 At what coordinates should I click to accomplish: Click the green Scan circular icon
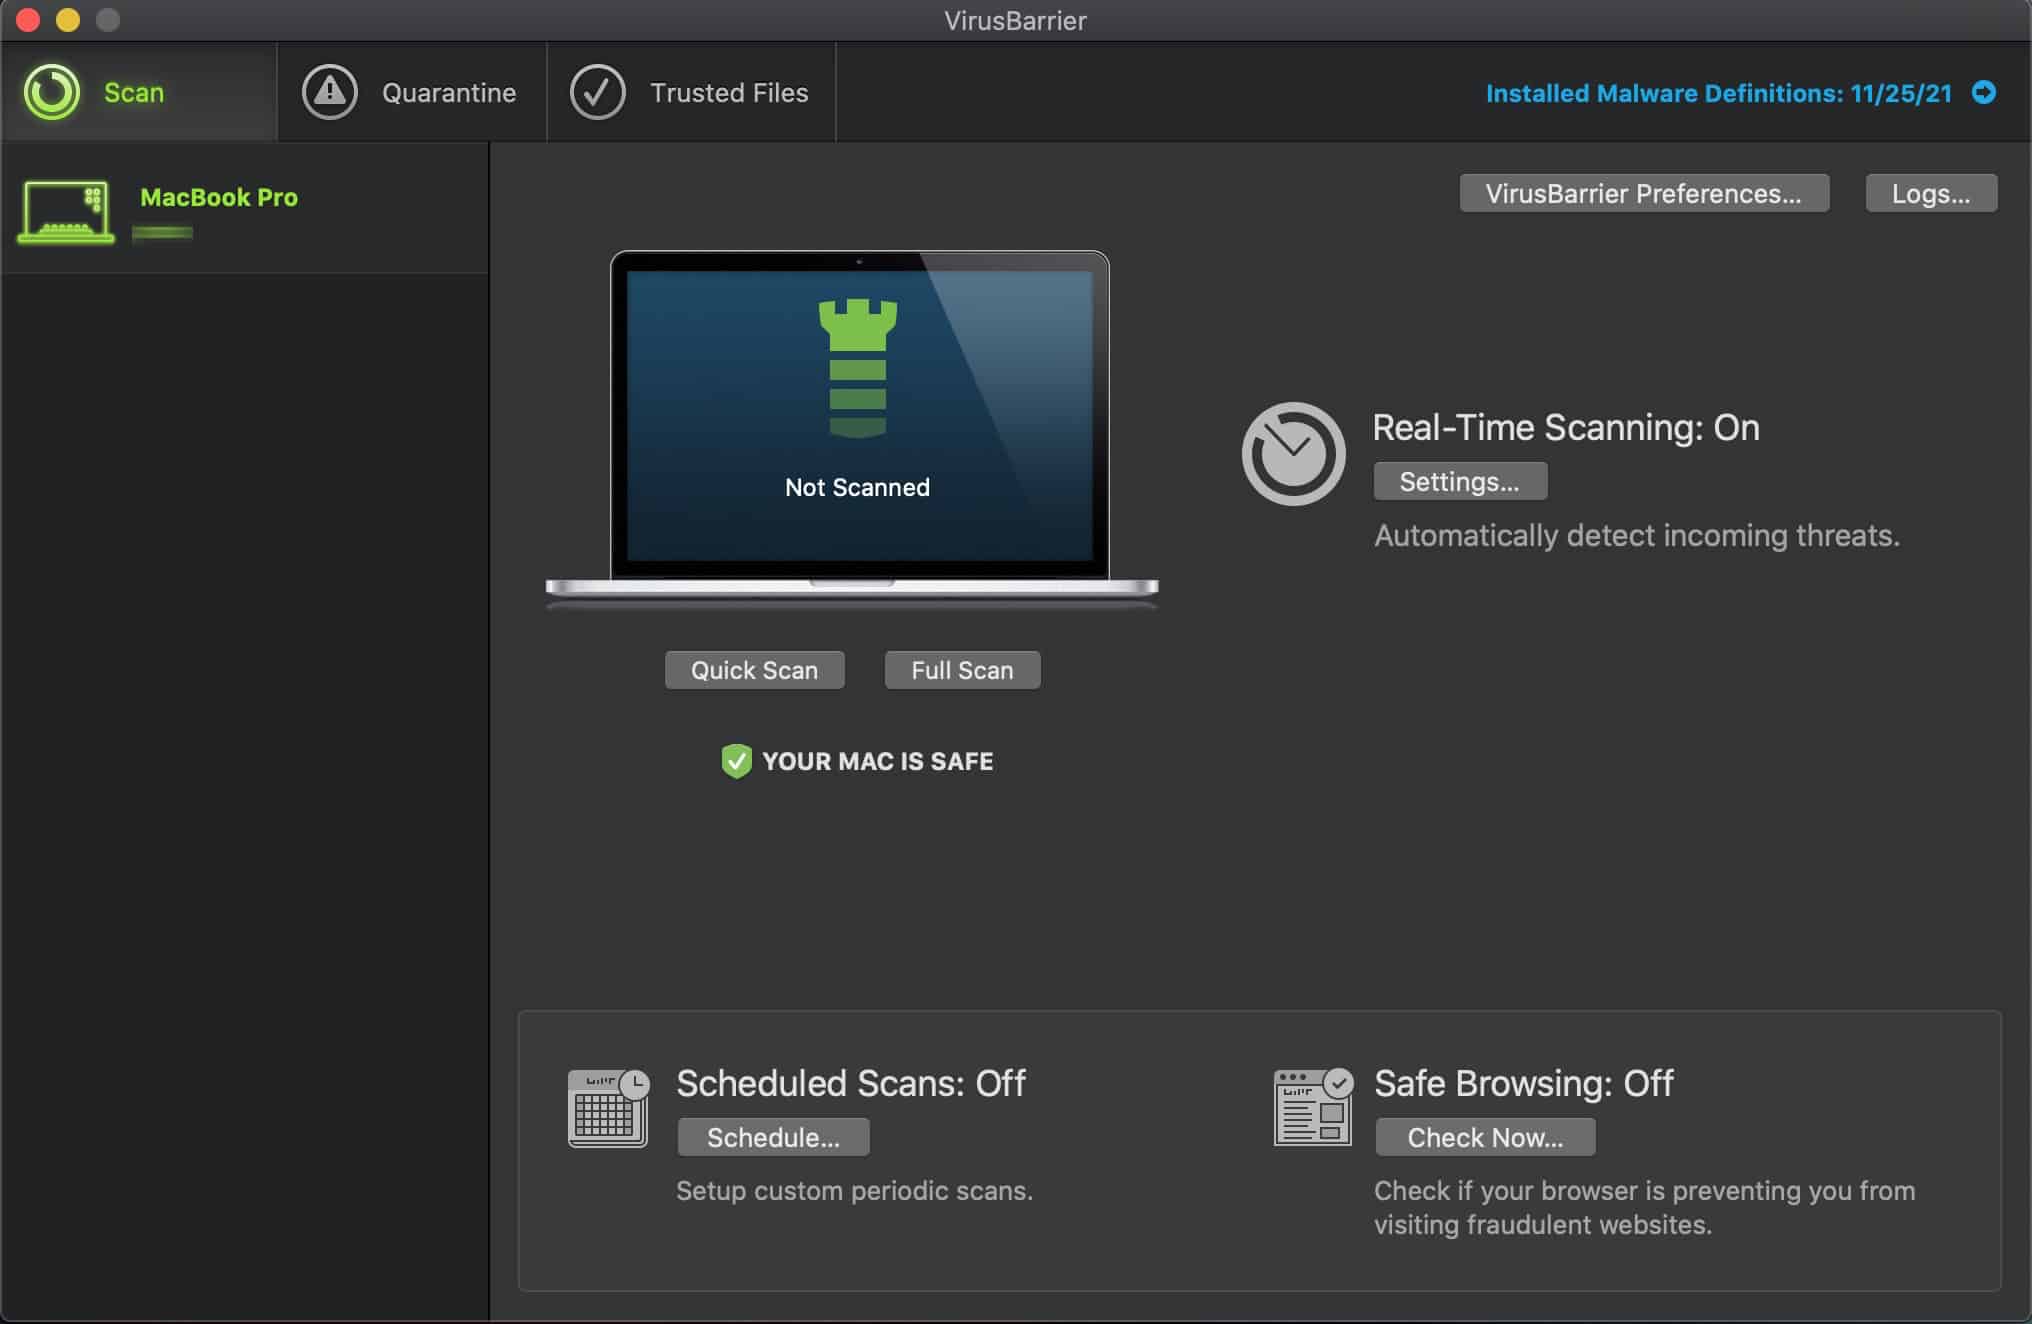[x=52, y=92]
